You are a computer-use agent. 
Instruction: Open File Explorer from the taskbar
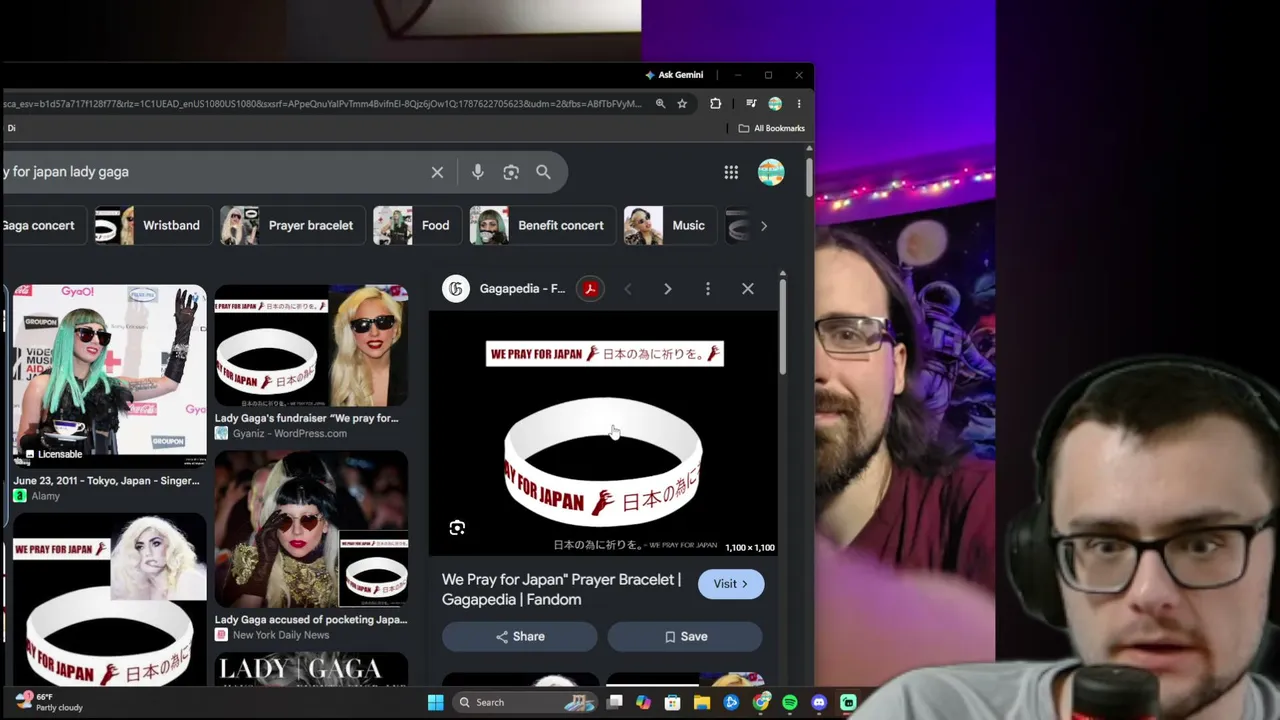point(702,703)
